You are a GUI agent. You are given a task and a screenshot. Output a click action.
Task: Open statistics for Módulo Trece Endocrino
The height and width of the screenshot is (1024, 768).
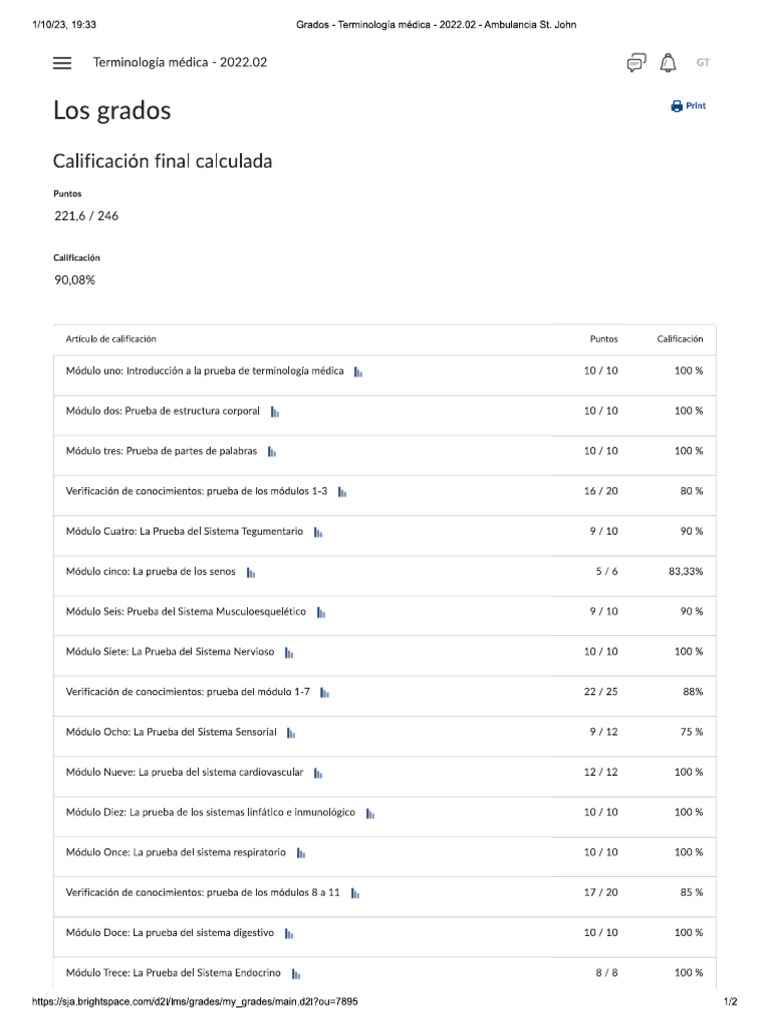pyautogui.click(x=296, y=973)
